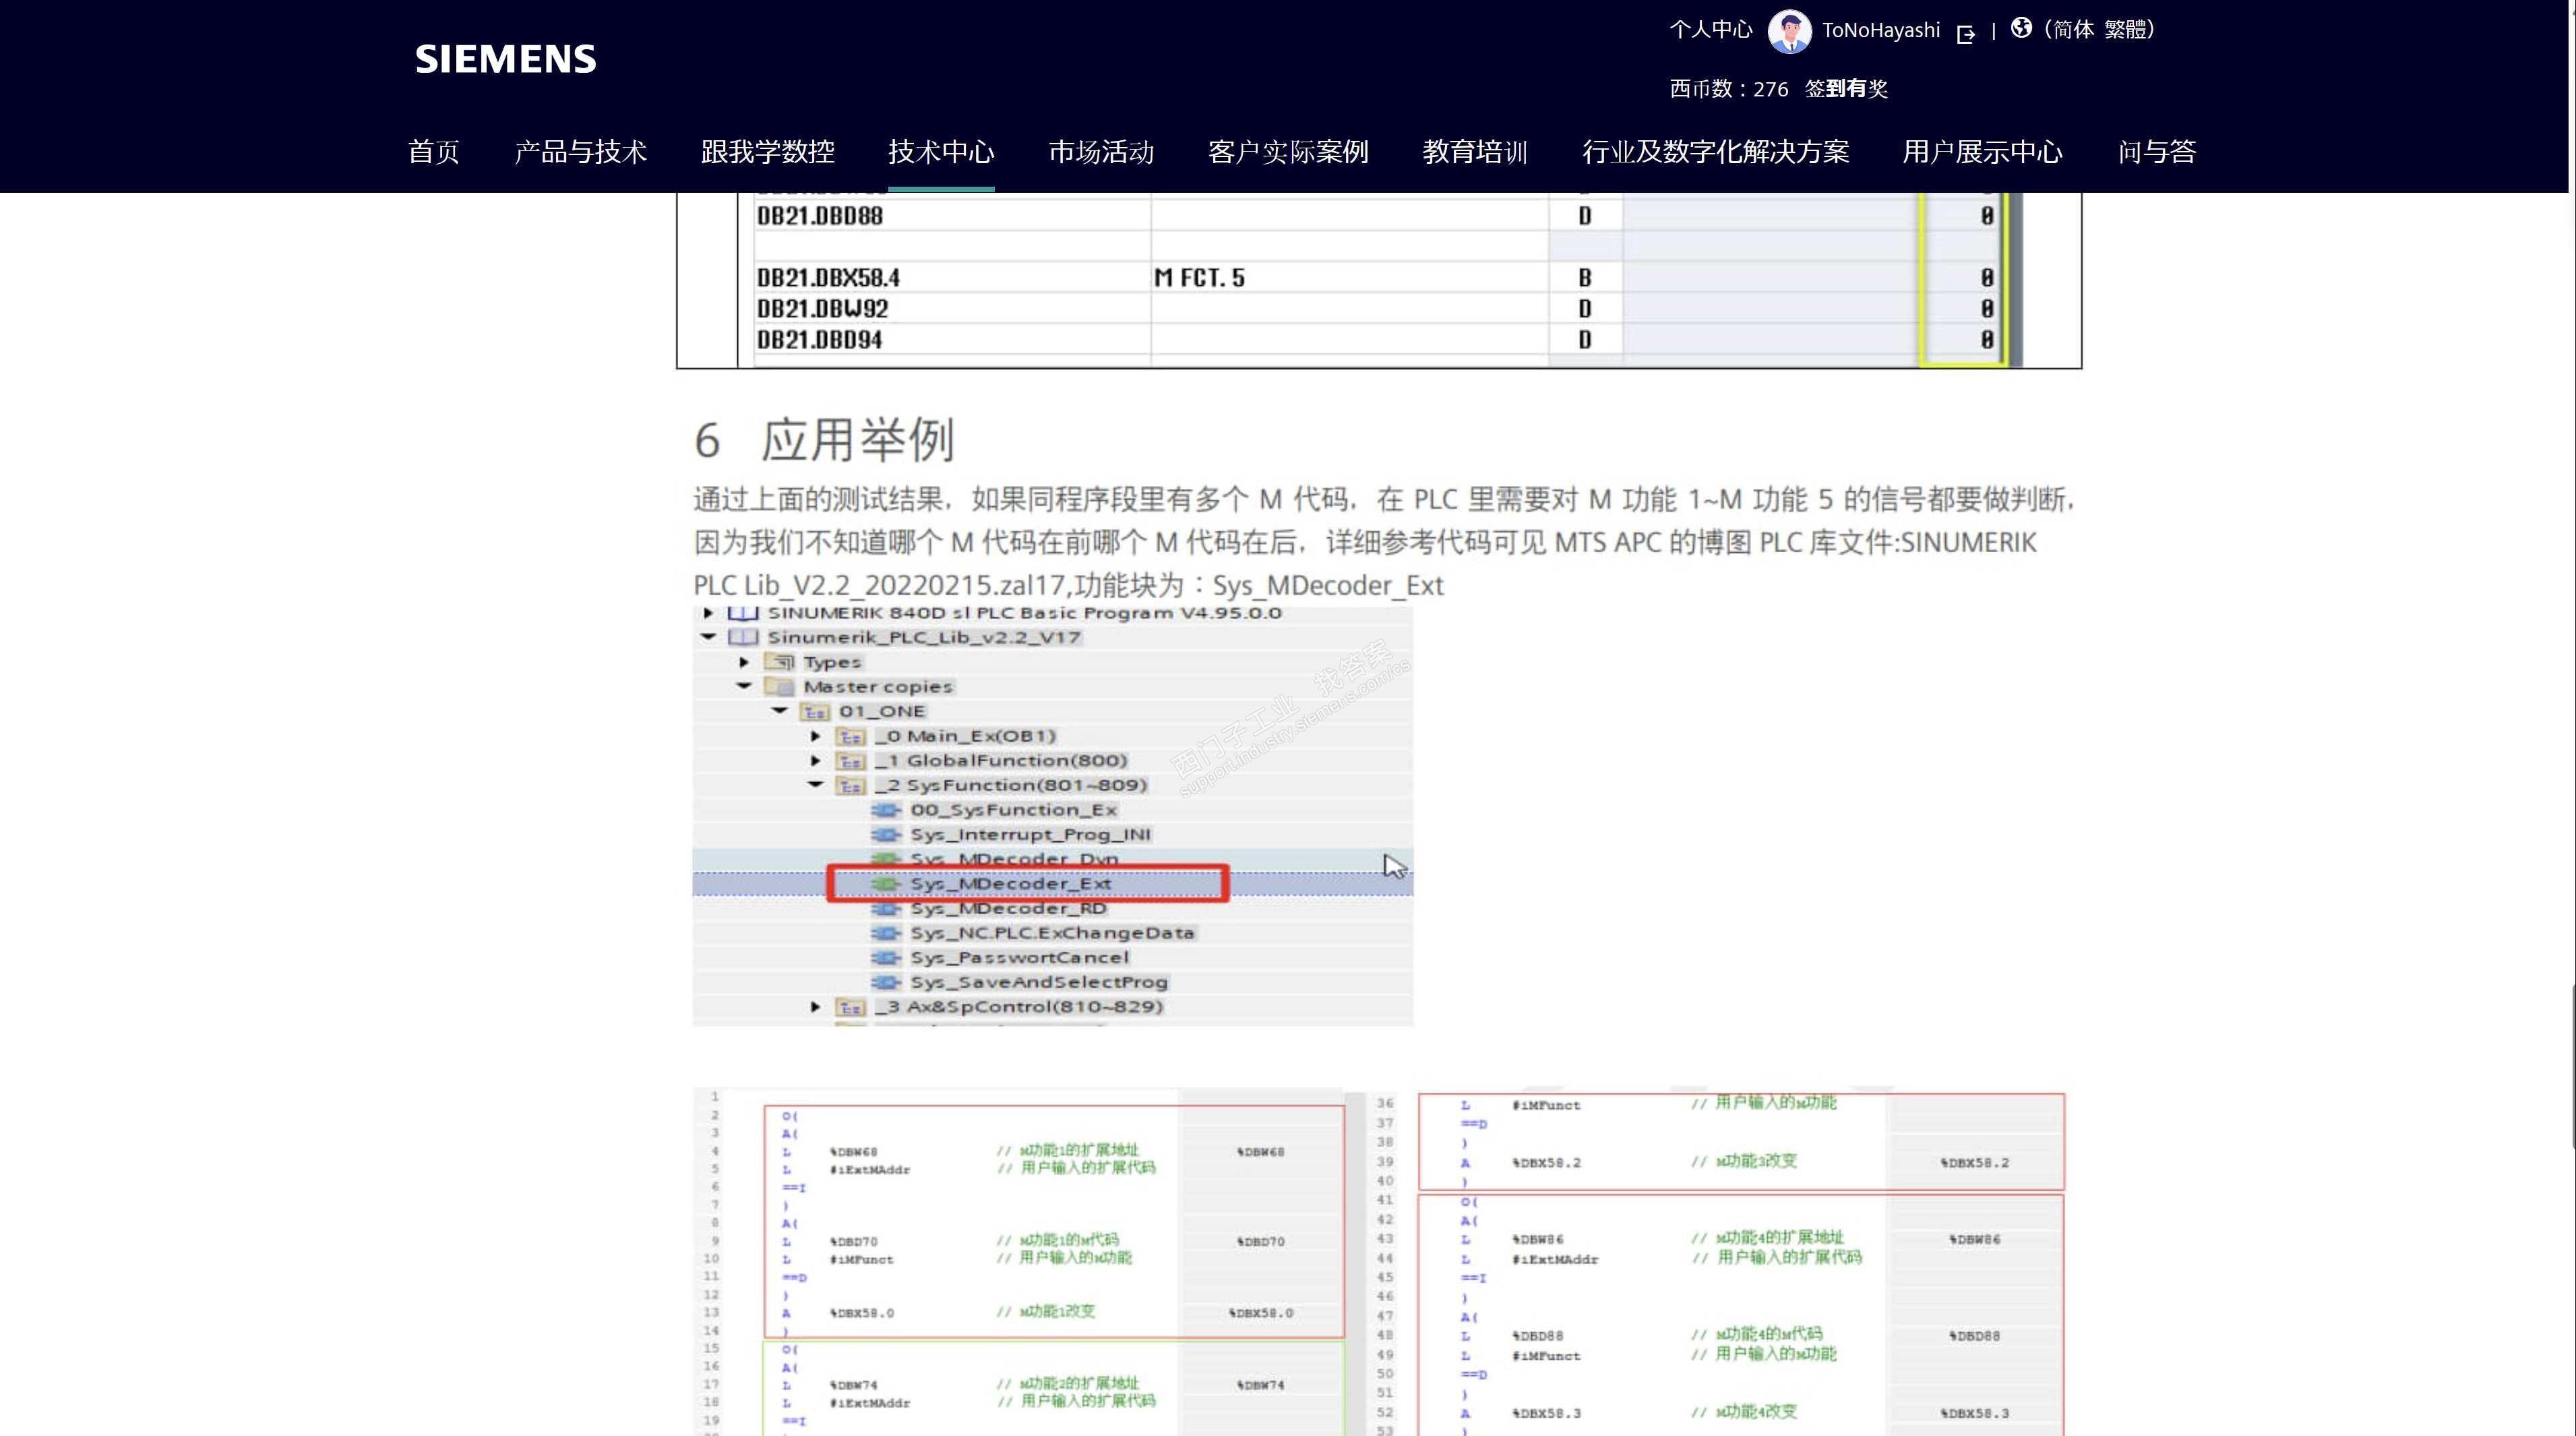Viewport: 2576px width, 1436px height.
Task: Collapse the Sinumerik_PLC_Lib_v2.2_V17 tree node
Action: 709,637
